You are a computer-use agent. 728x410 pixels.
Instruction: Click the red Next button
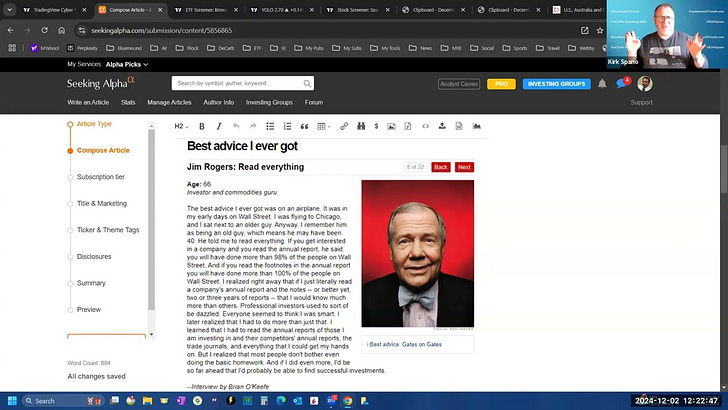[464, 167]
